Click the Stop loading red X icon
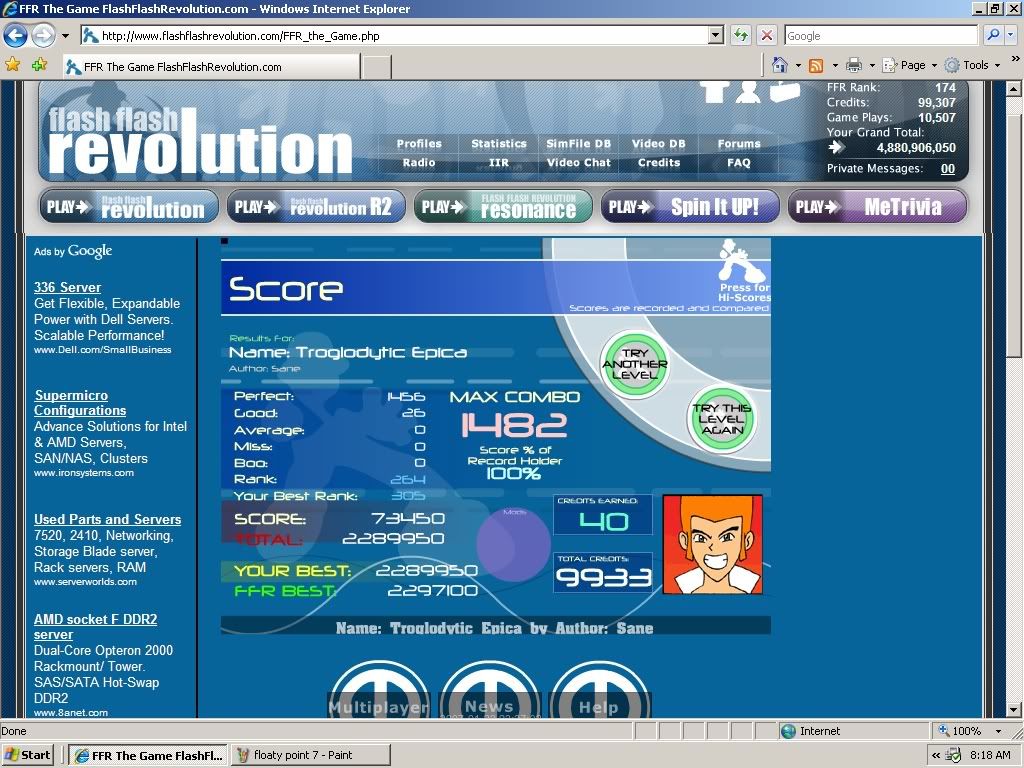This screenshot has height=768, width=1024. click(x=767, y=36)
